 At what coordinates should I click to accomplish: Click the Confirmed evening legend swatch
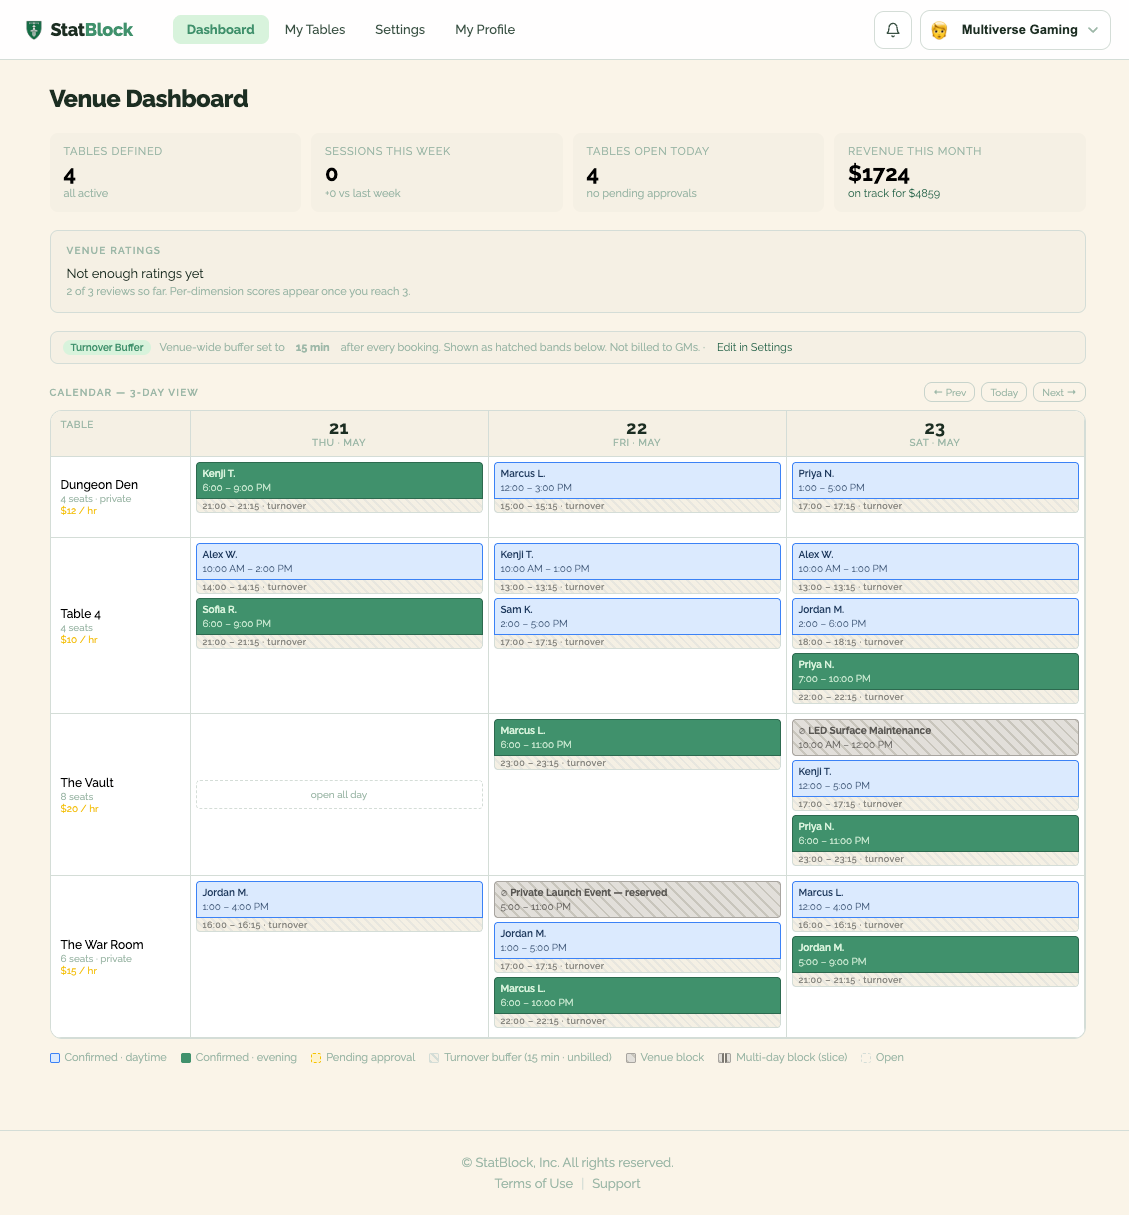[x=186, y=1057]
